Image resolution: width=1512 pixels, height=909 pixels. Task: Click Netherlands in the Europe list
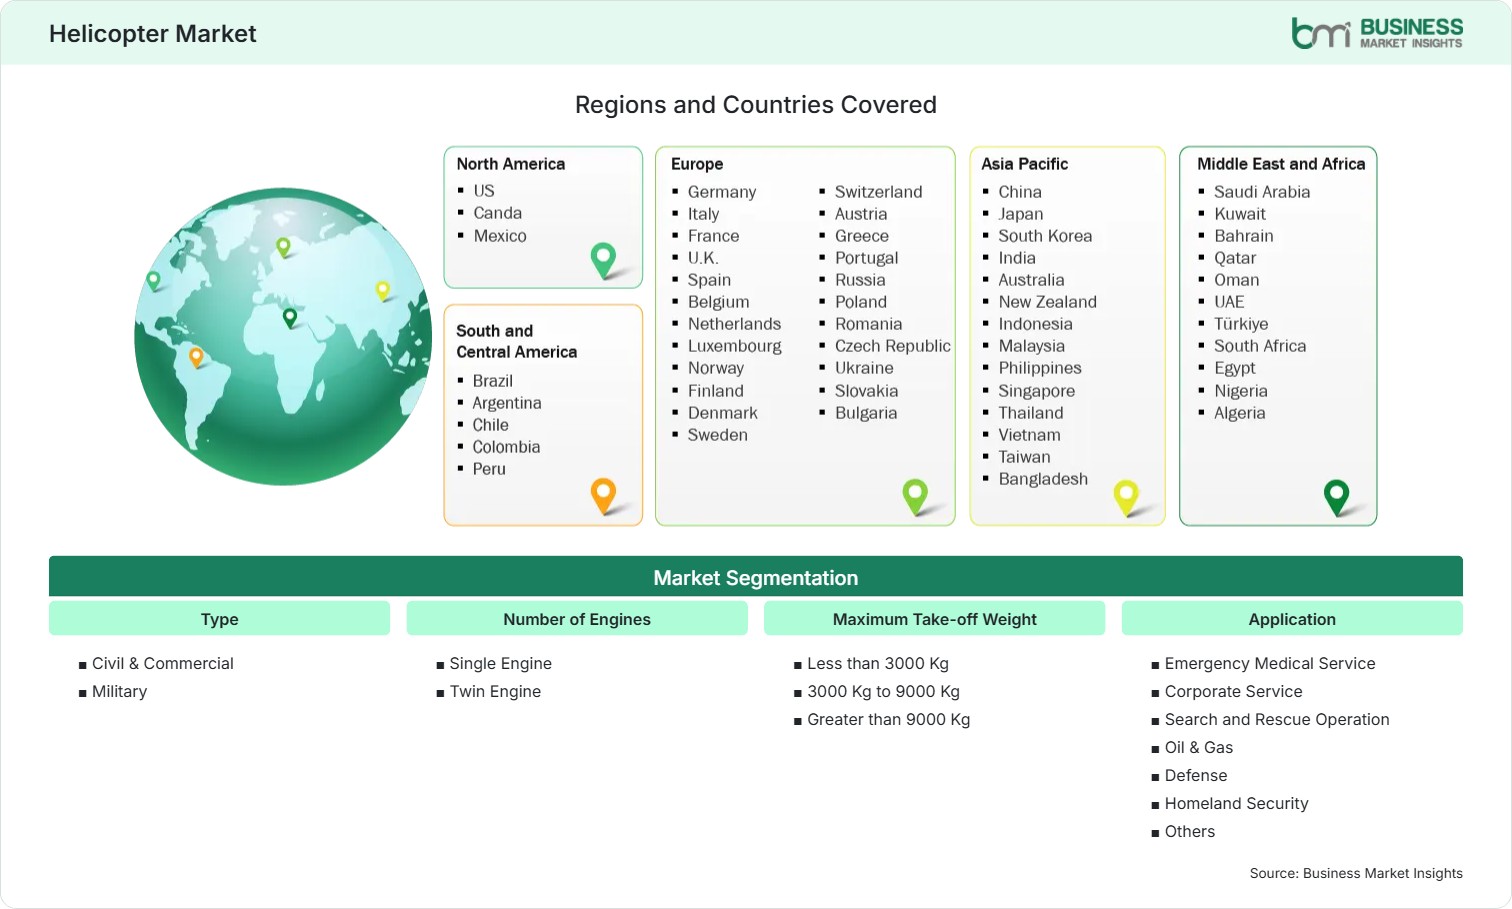[x=735, y=324]
